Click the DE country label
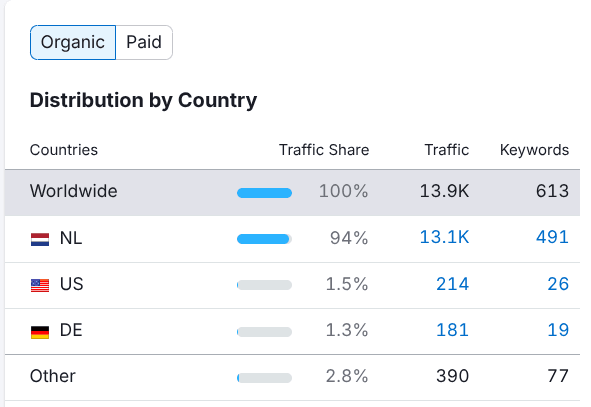The height and width of the screenshot is (407, 591). [71, 330]
